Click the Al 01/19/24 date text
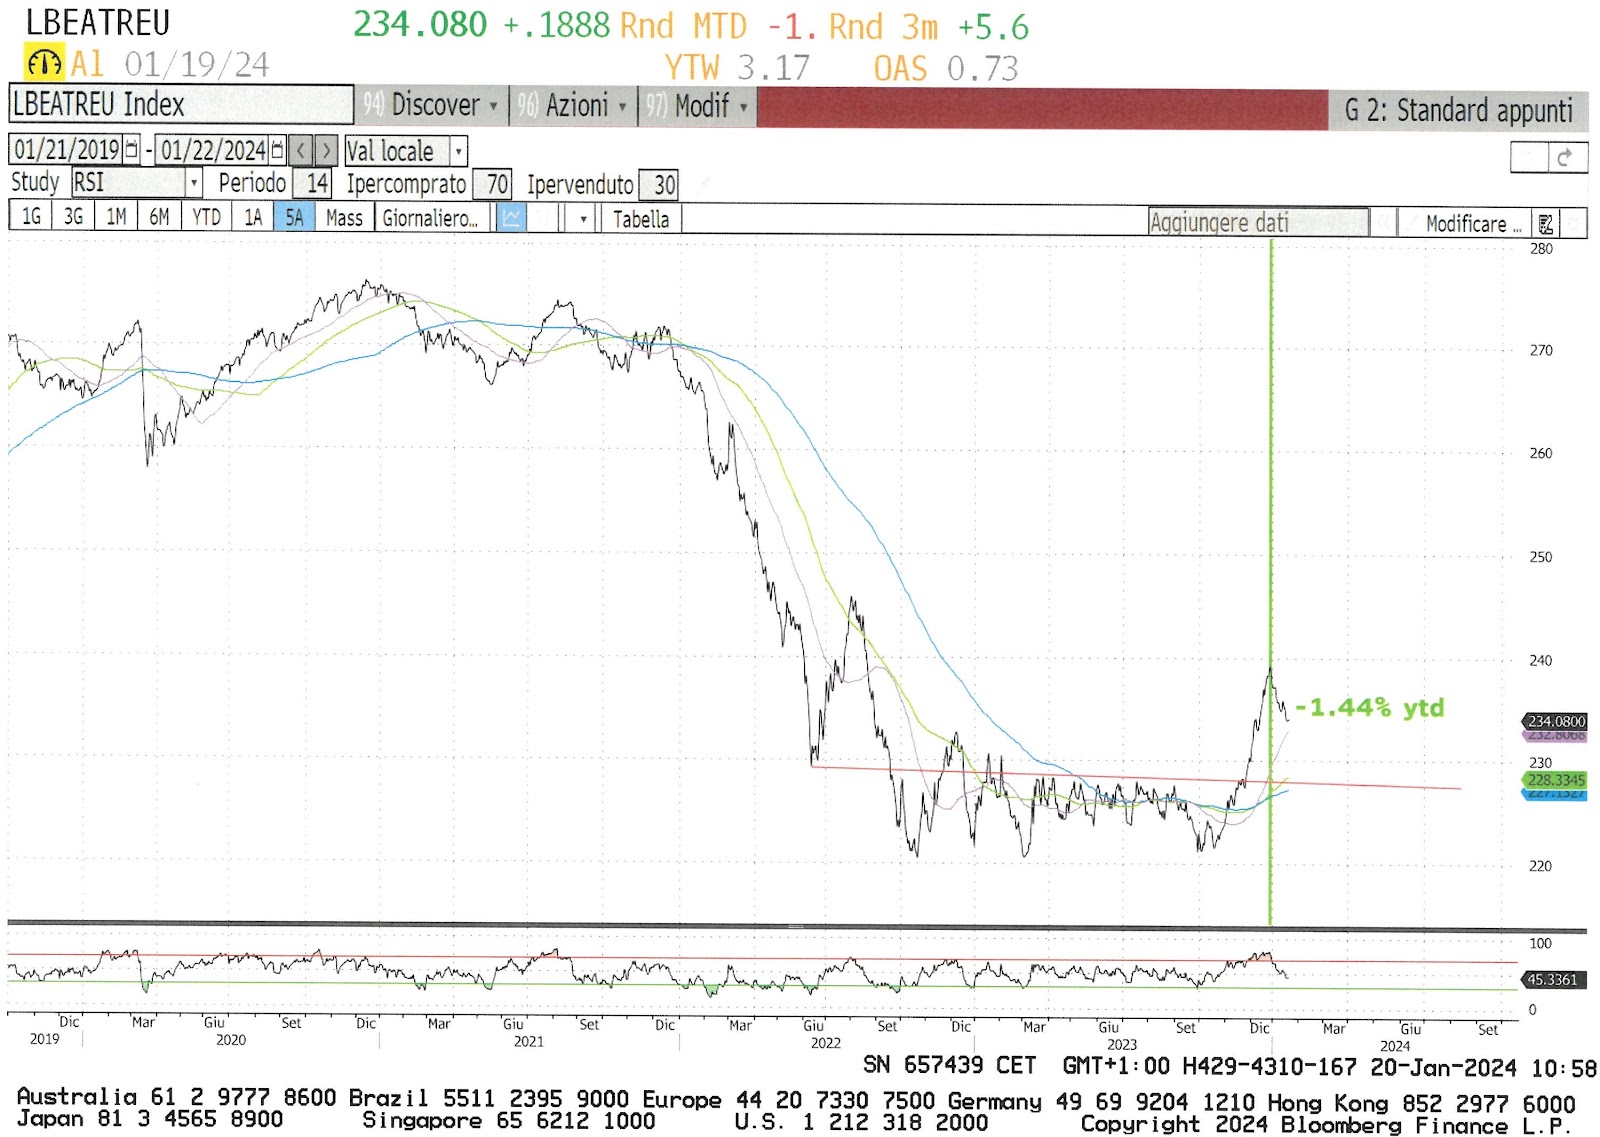This screenshot has width=1600, height=1137. (x=170, y=65)
